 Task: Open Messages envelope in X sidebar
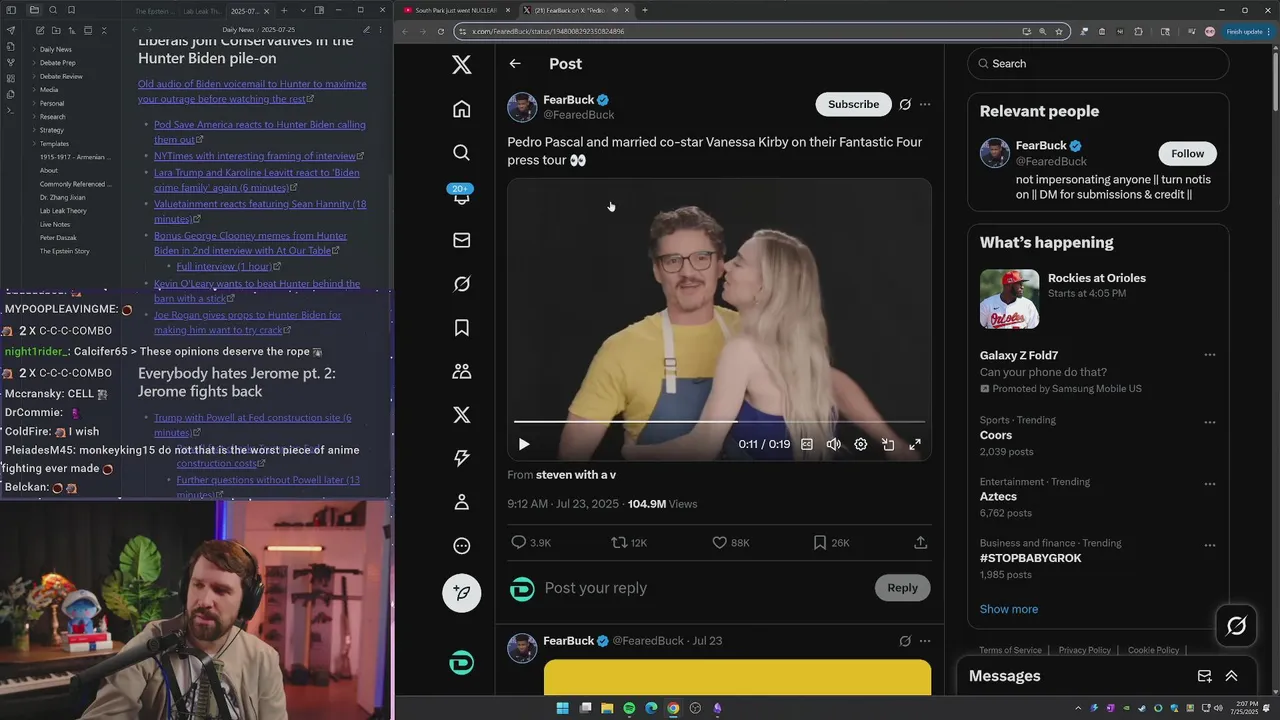click(461, 240)
